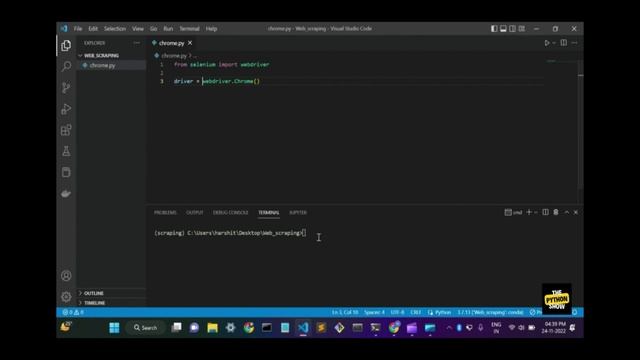Screen dimensions: 640x360
Task: Click the new terminal plus icon
Action: (529, 212)
